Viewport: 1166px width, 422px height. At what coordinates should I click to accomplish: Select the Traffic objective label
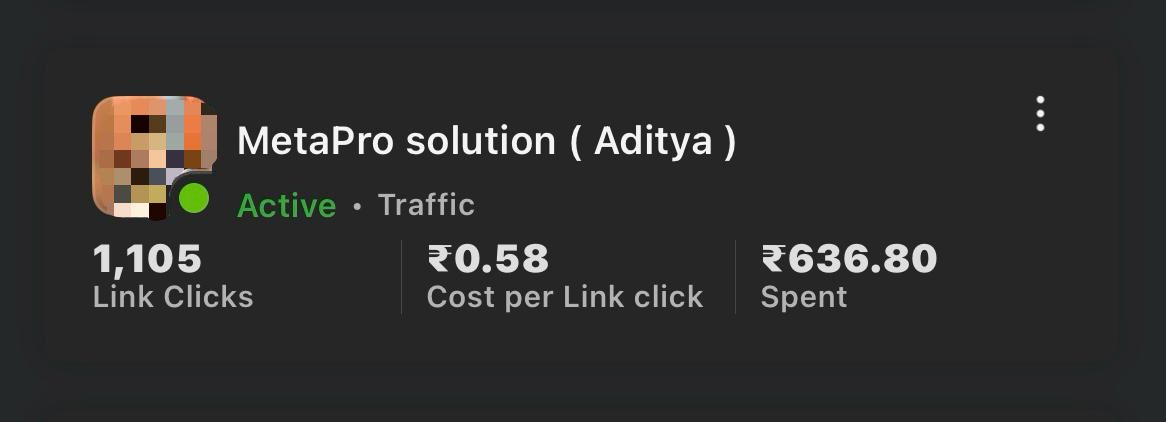pyautogui.click(x=426, y=204)
